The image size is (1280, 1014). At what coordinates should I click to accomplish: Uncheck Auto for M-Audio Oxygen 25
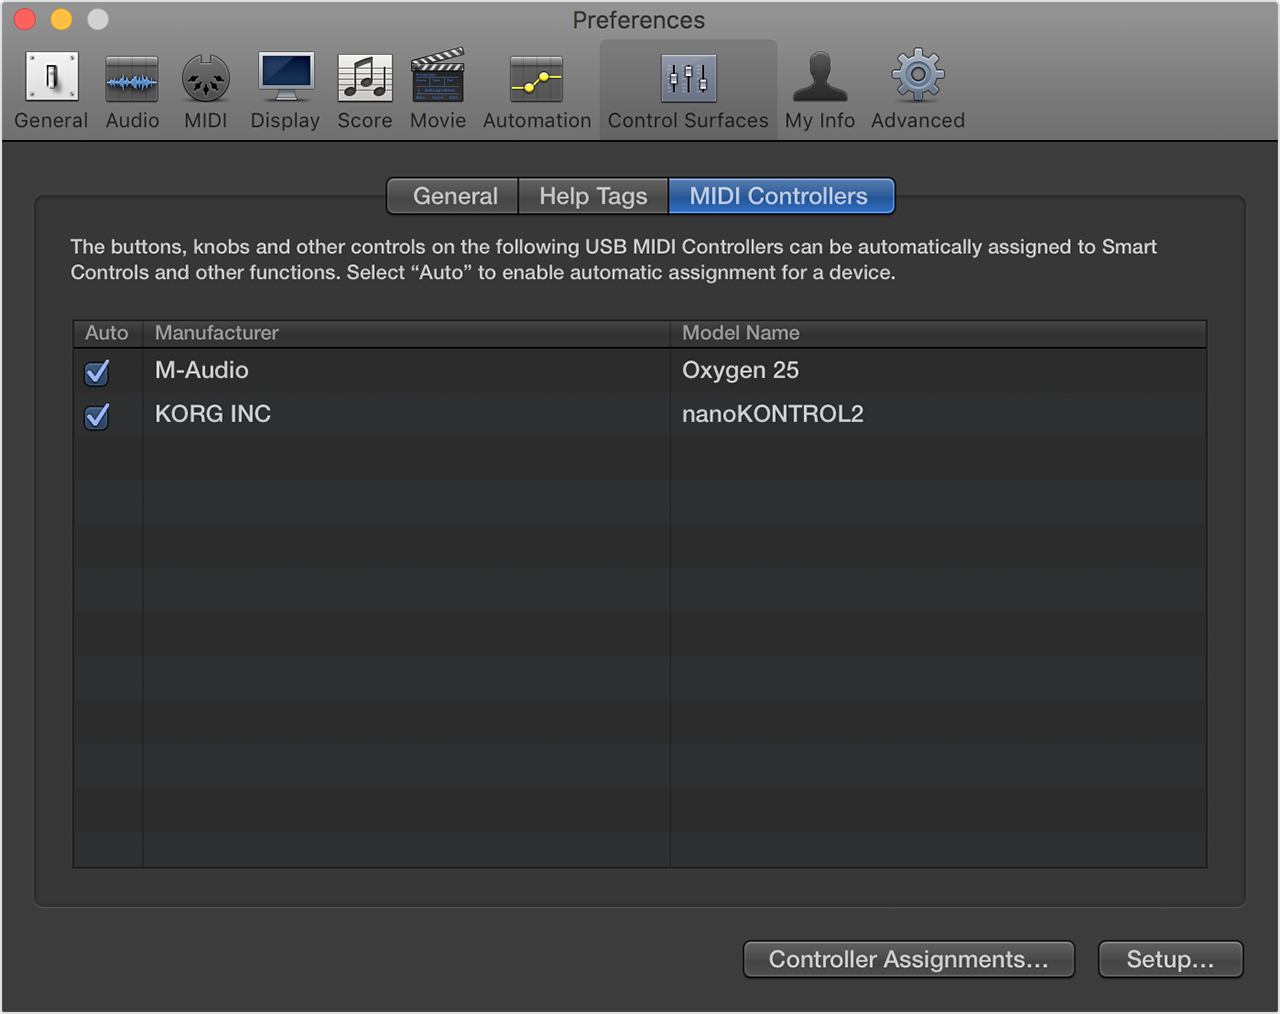click(x=97, y=372)
